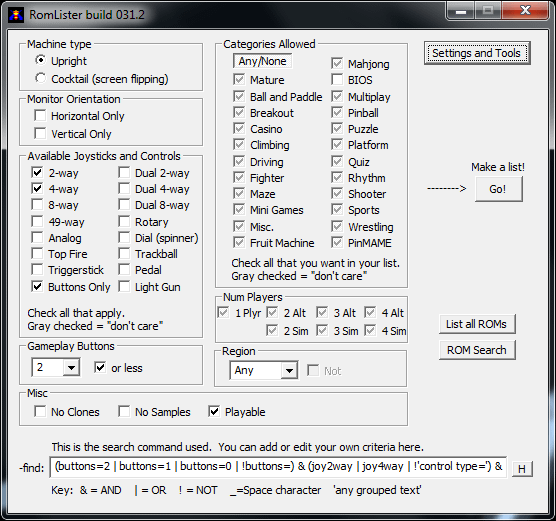Toggle the Fruit Machine category checkbox
Viewport: 556px width, 521px height.
pos(239,243)
